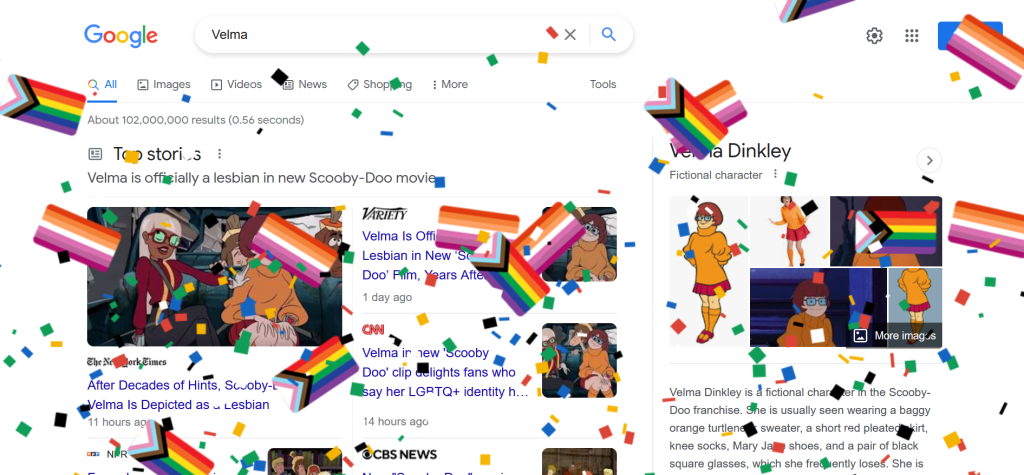Open the Shopping tab
This screenshot has width=1024, height=475.
[x=379, y=84]
